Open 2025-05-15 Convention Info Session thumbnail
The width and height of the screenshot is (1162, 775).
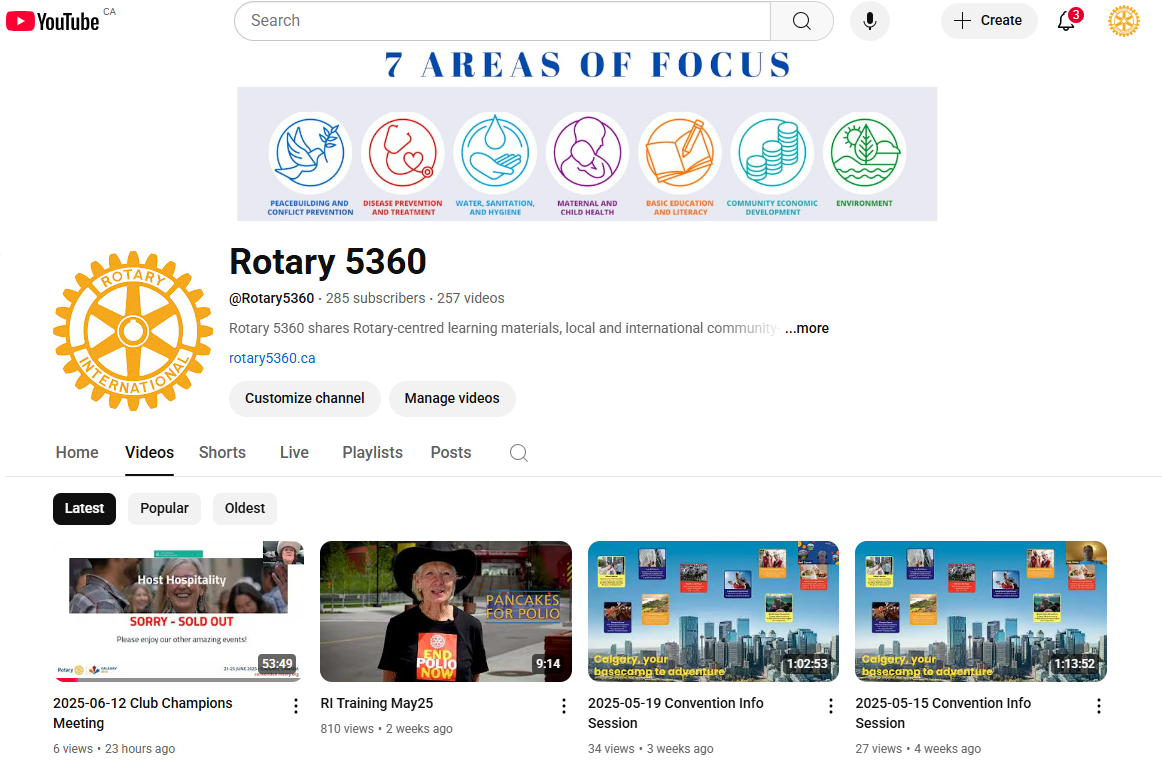[x=981, y=611]
